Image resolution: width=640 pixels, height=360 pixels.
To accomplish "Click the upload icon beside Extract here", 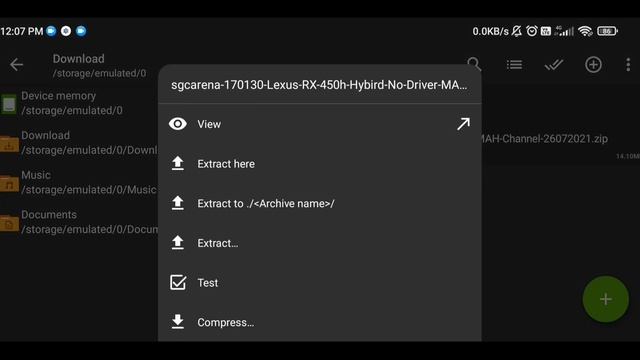I will click(178, 163).
